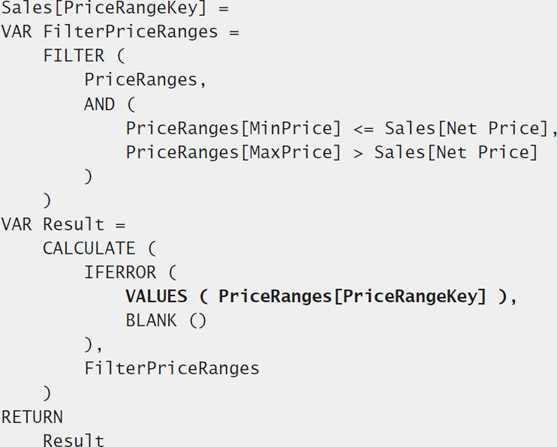Viewport: 557px width, 447px height.
Task: Click the FilterPriceRanges variable declaration
Action: click(x=120, y=32)
